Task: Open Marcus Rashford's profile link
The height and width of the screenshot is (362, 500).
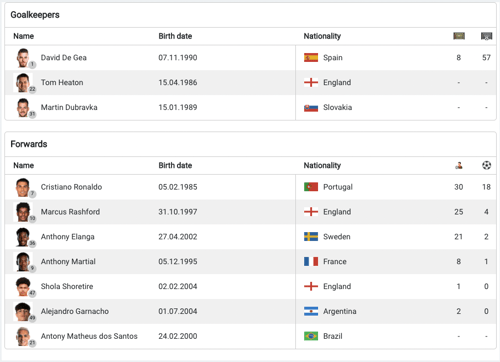Action: (x=70, y=212)
